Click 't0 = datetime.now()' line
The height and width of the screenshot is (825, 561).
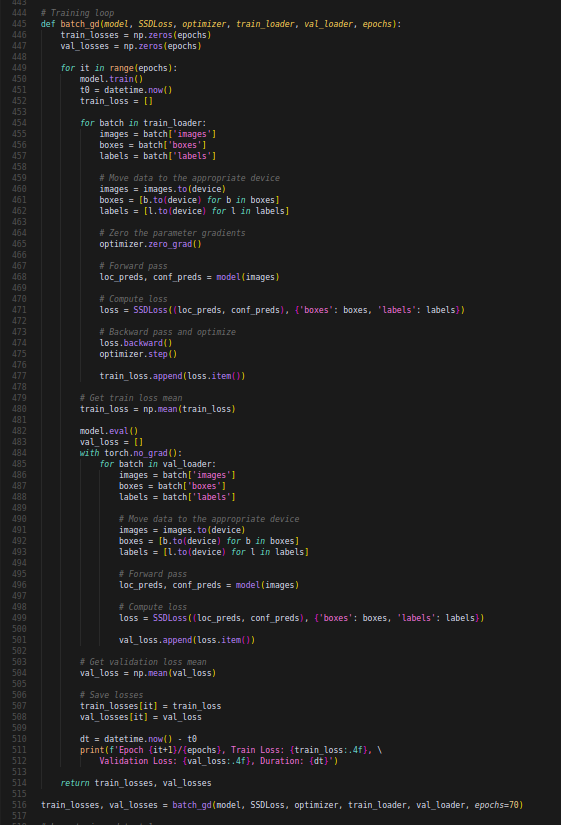[126, 90]
